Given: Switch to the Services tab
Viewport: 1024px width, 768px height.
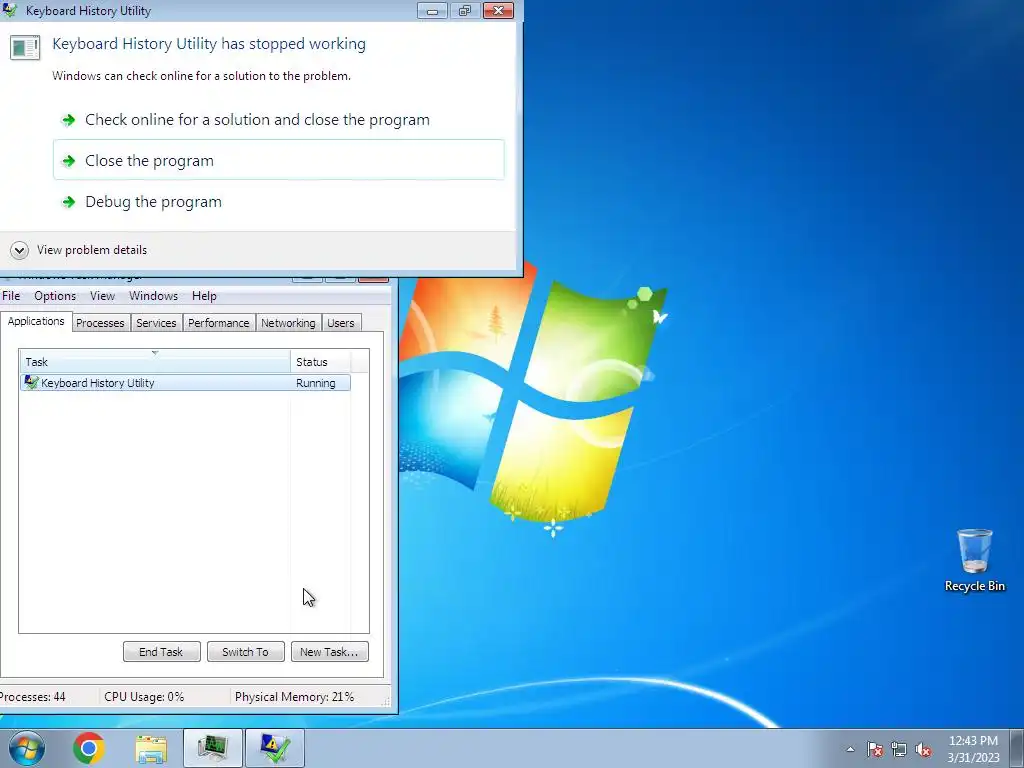Looking at the screenshot, I should pos(156,323).
